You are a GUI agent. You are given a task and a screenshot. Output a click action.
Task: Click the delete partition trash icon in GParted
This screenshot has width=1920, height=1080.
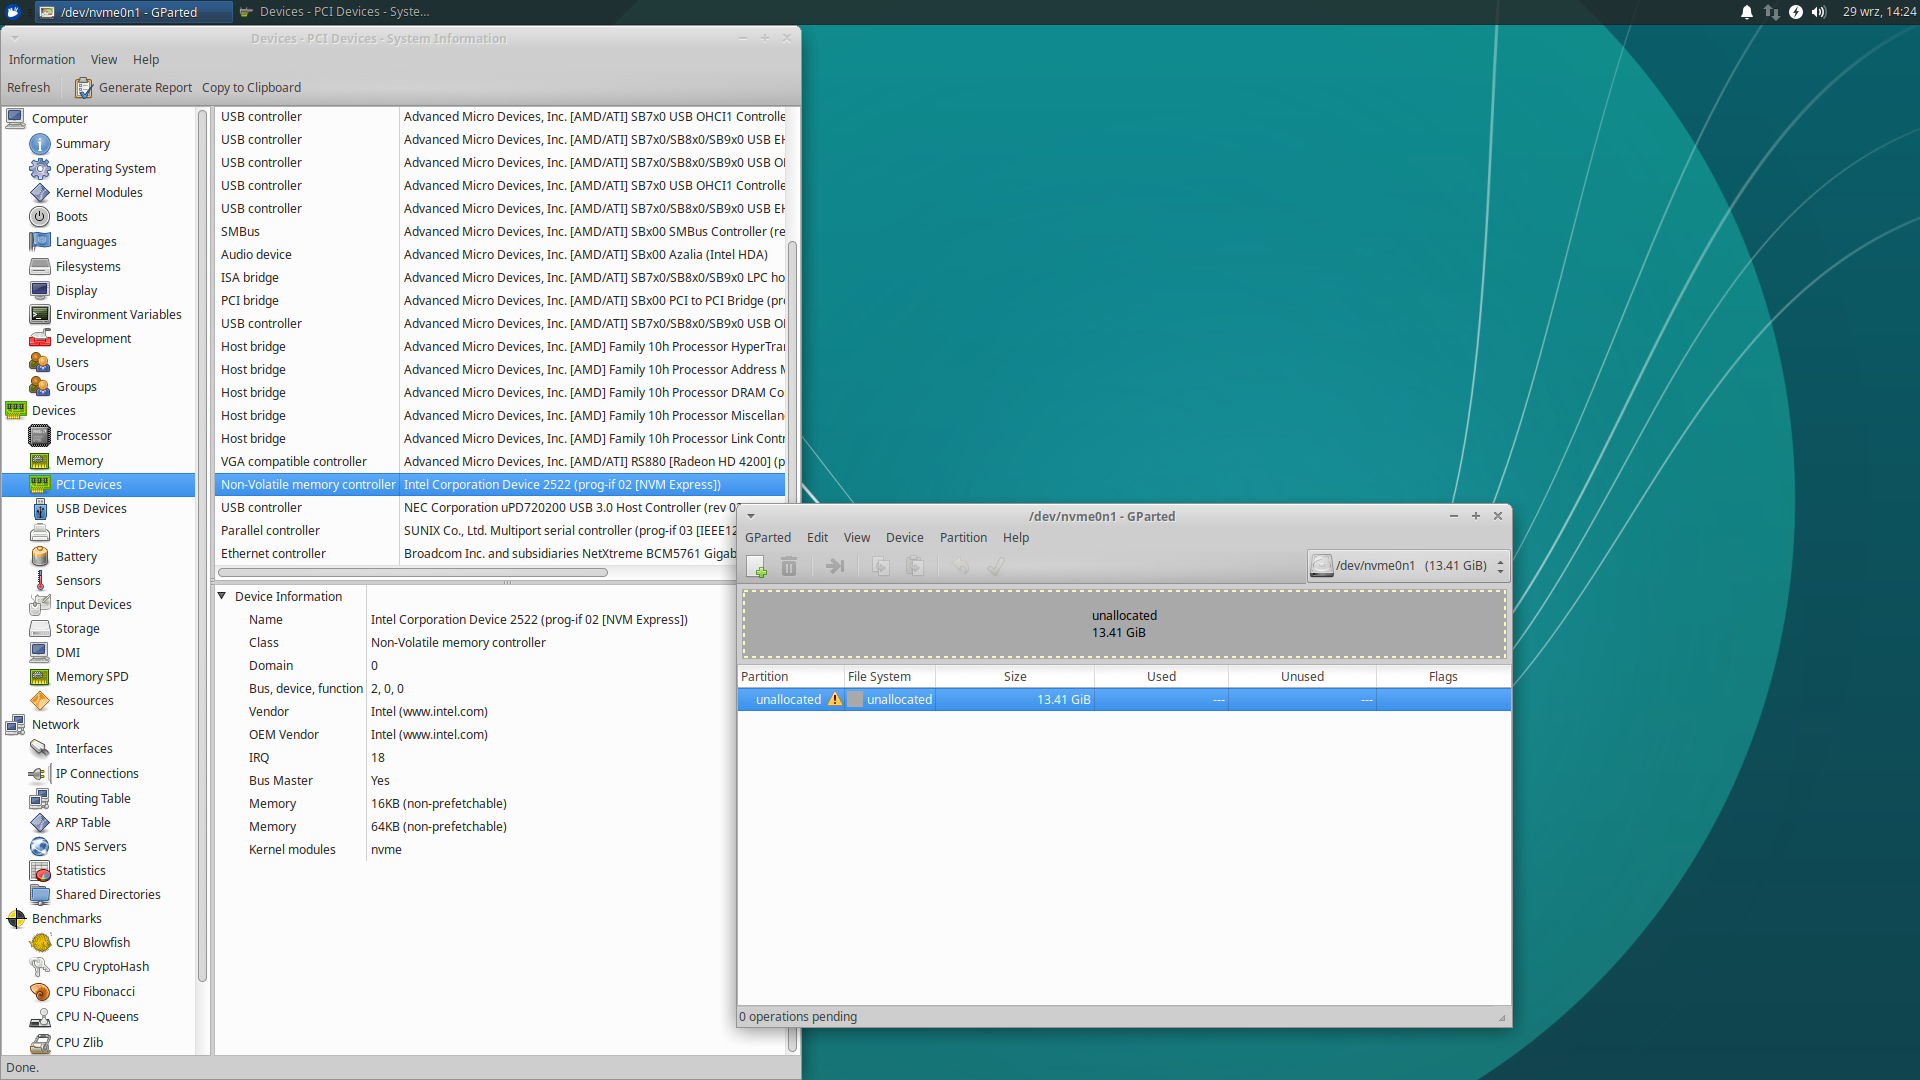789,567
